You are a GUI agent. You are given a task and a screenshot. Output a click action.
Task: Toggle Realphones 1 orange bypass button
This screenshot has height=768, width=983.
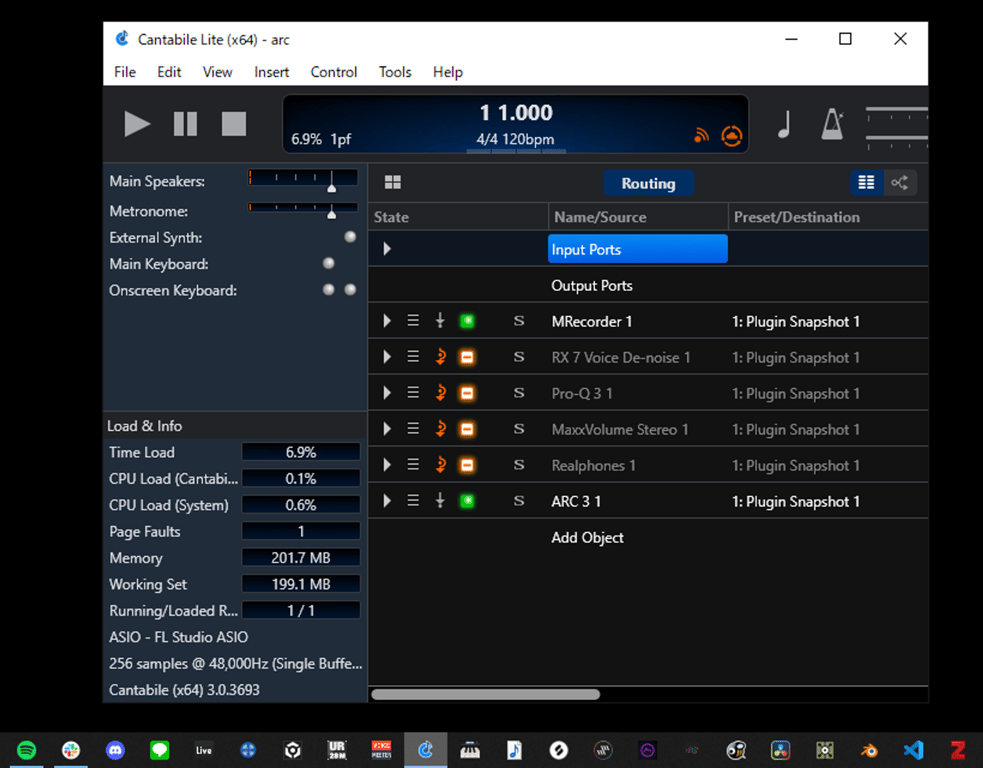467,465
